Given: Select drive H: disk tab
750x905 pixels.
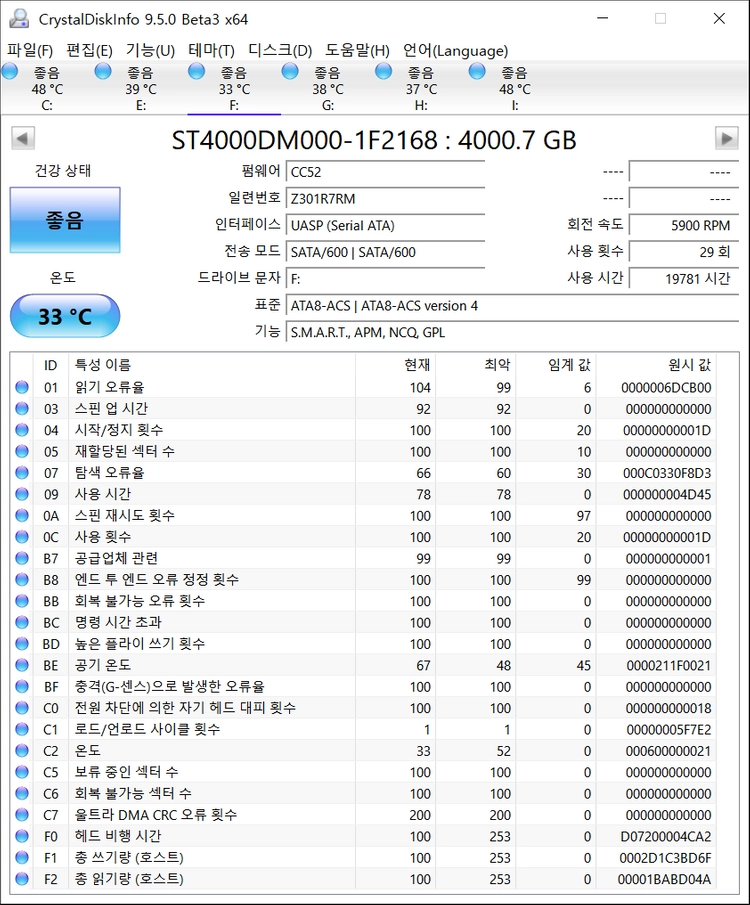Looking at the screenshot, I should pos(421,88).
